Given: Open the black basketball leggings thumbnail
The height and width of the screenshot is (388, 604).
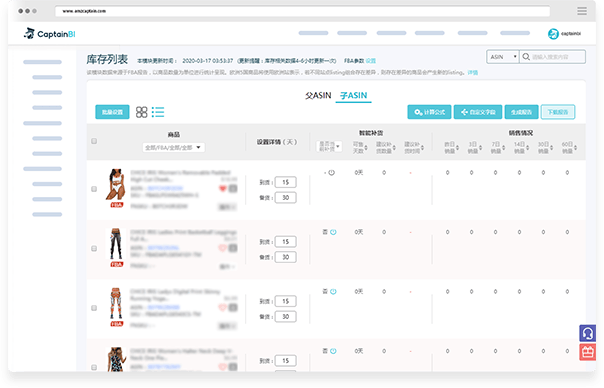Looking at the screenshot, I should (116, 244).
